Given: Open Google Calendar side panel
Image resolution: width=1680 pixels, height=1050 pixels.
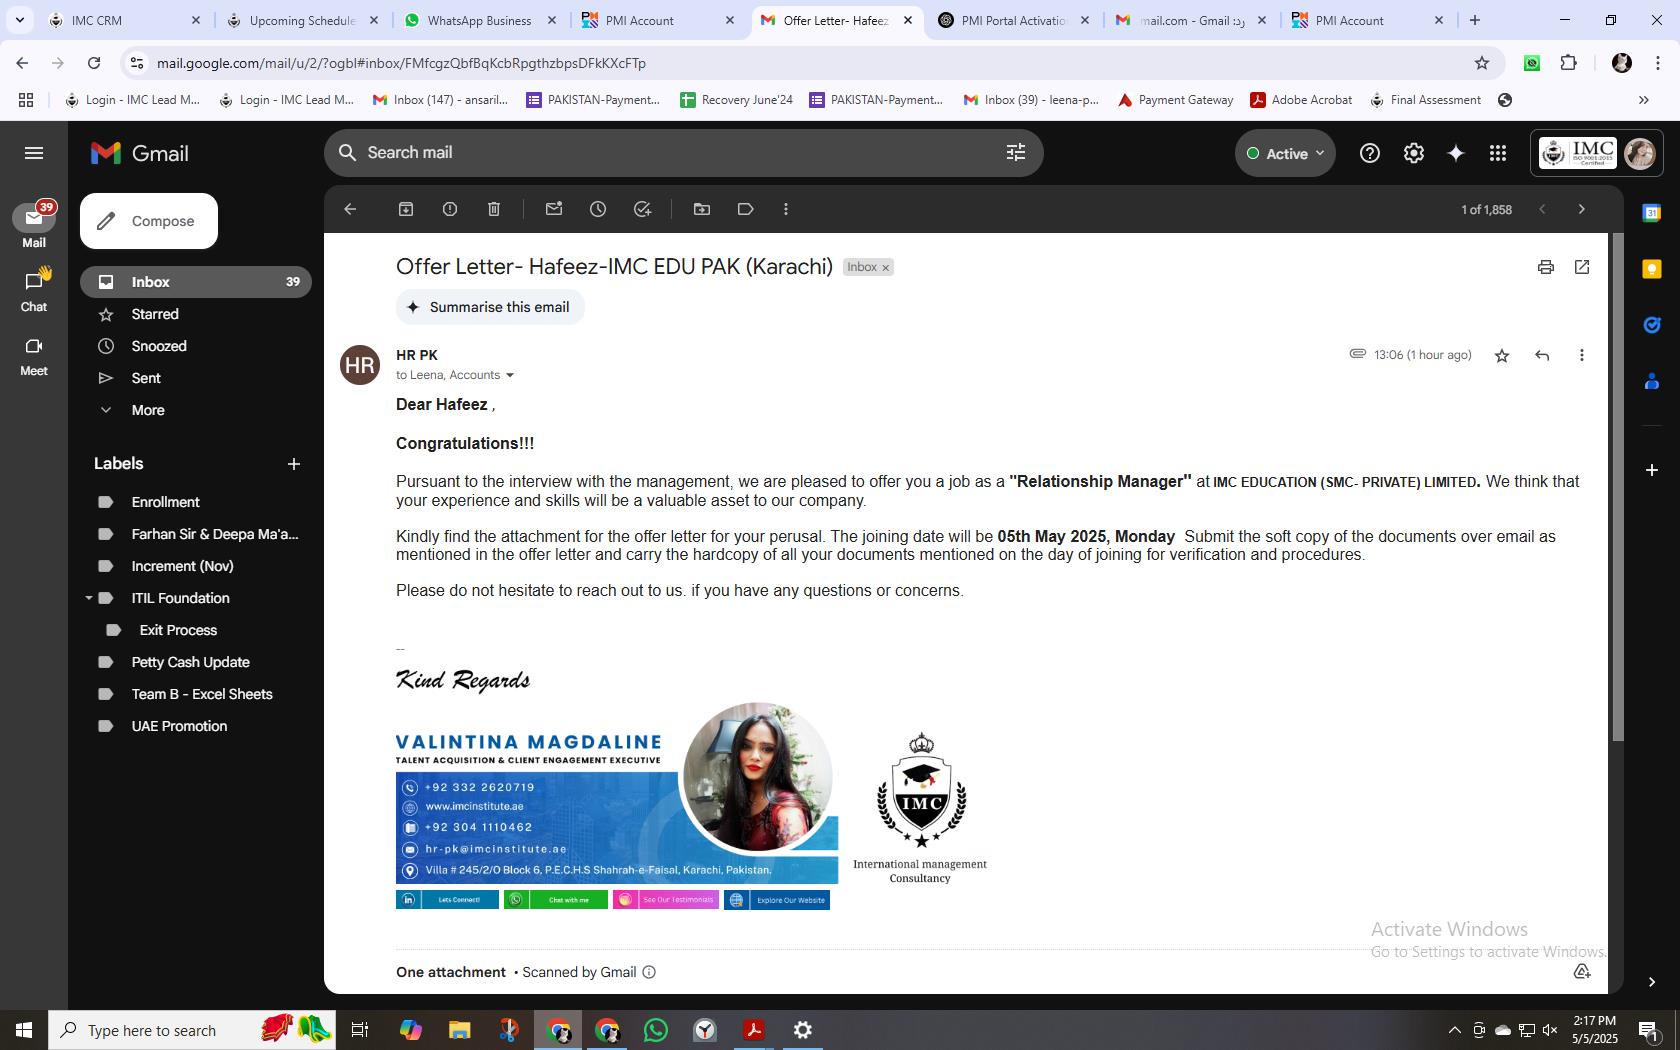Looking at the screenshot, I should coord(1652,213).
